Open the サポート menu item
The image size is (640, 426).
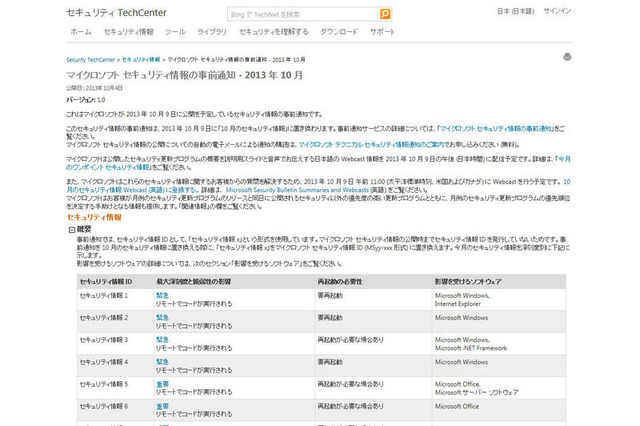[x=382, y=32]
